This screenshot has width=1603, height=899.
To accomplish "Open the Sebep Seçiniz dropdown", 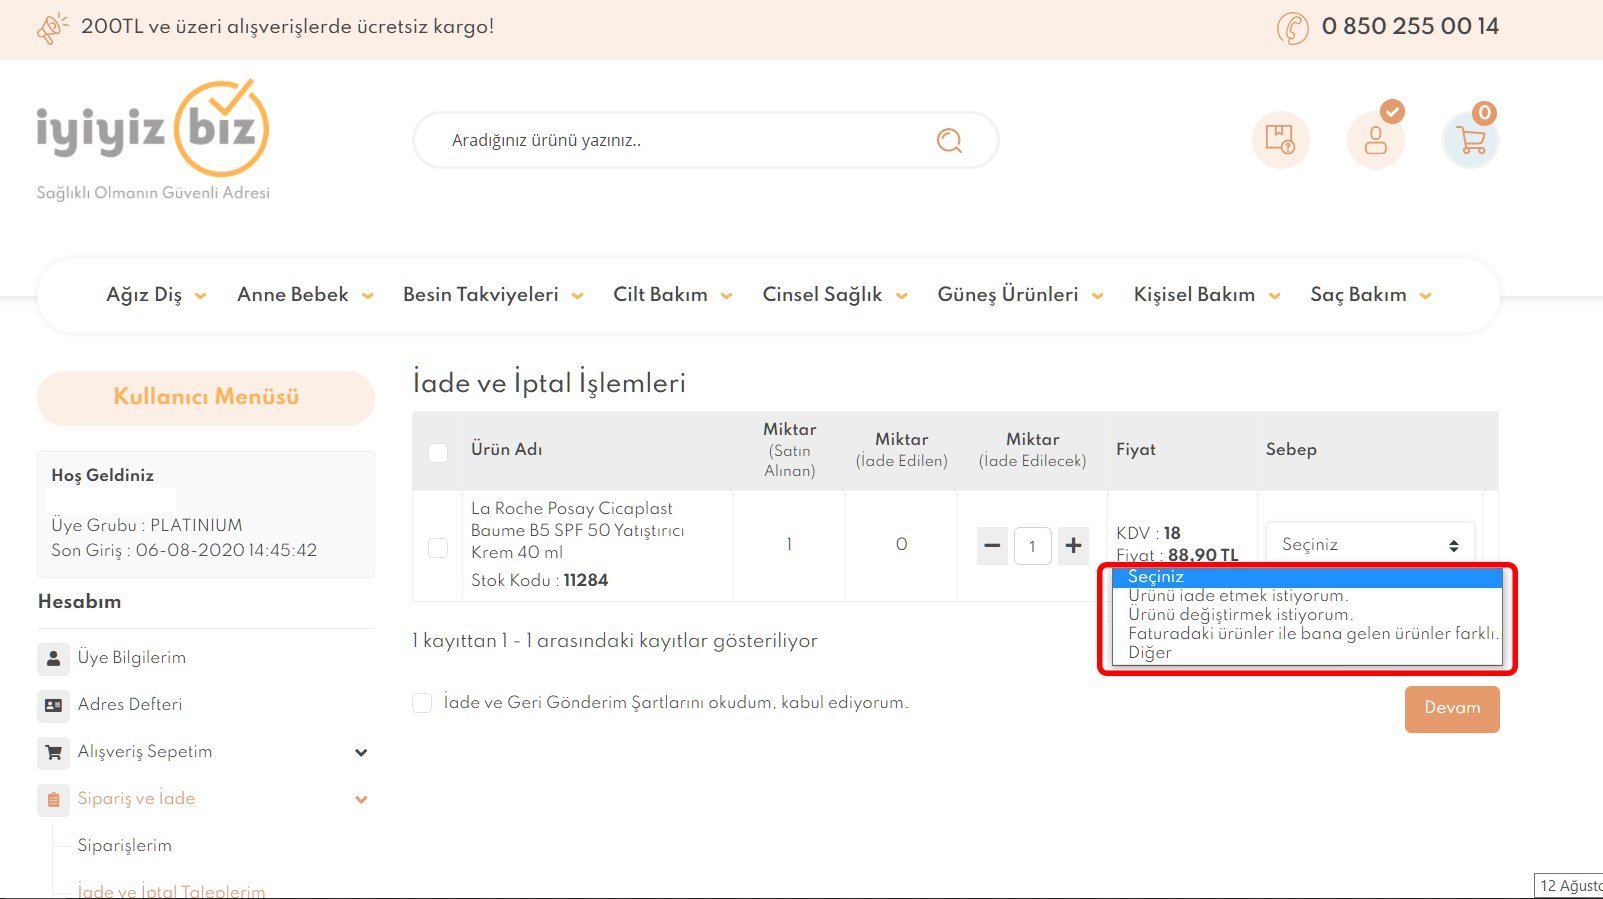I will pyautogui.click(x=1369, y=545).
